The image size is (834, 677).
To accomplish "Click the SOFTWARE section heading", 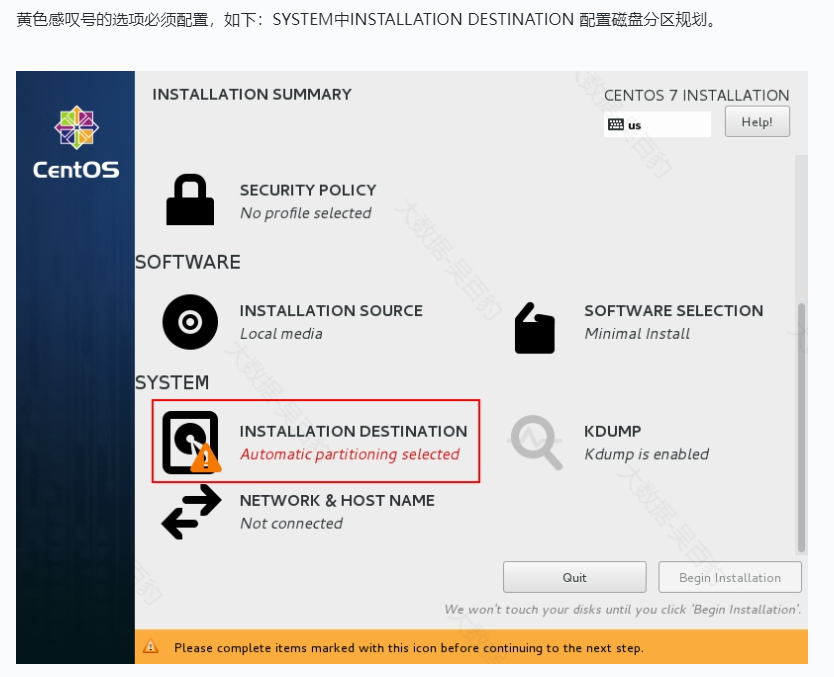I will [188, 262].
